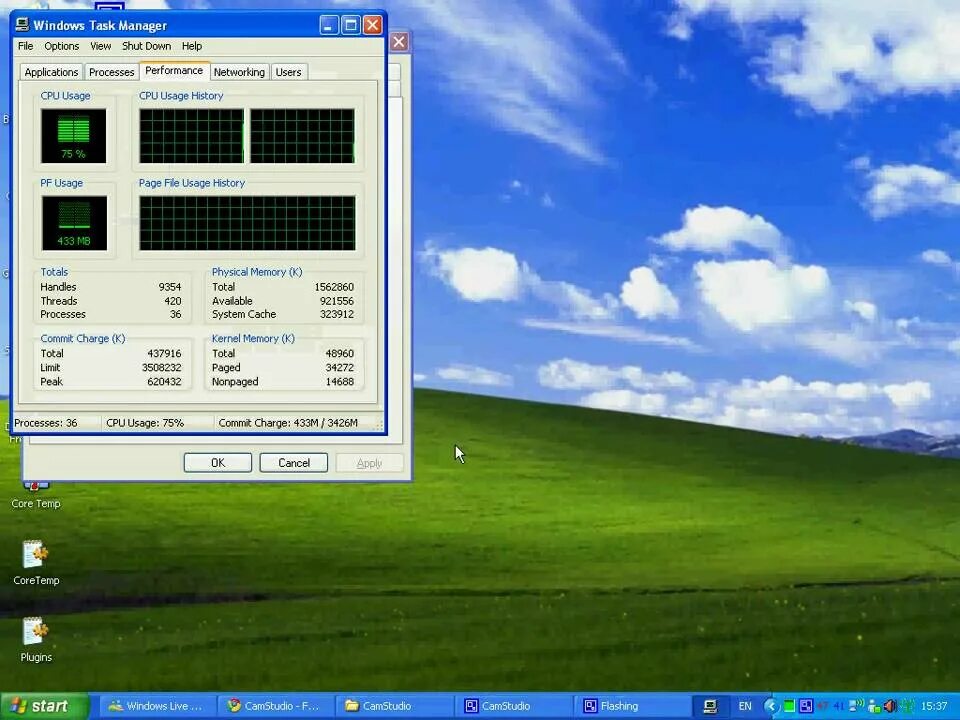This screenshot has width=960, height=720.
Task: Click the system clock showing 15:37
Action: (x=934, y=706)
